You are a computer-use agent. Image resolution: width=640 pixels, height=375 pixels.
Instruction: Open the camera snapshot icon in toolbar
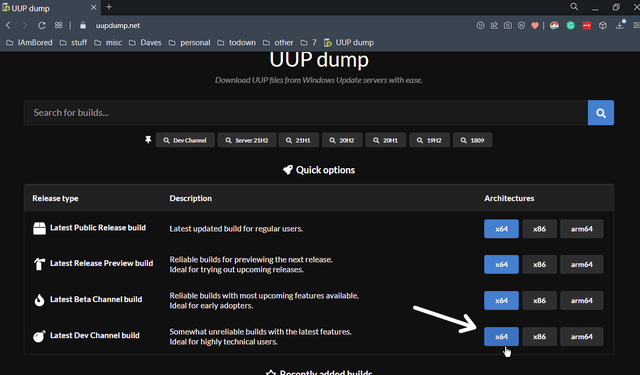pyautogui.click(x=507, y=25)
